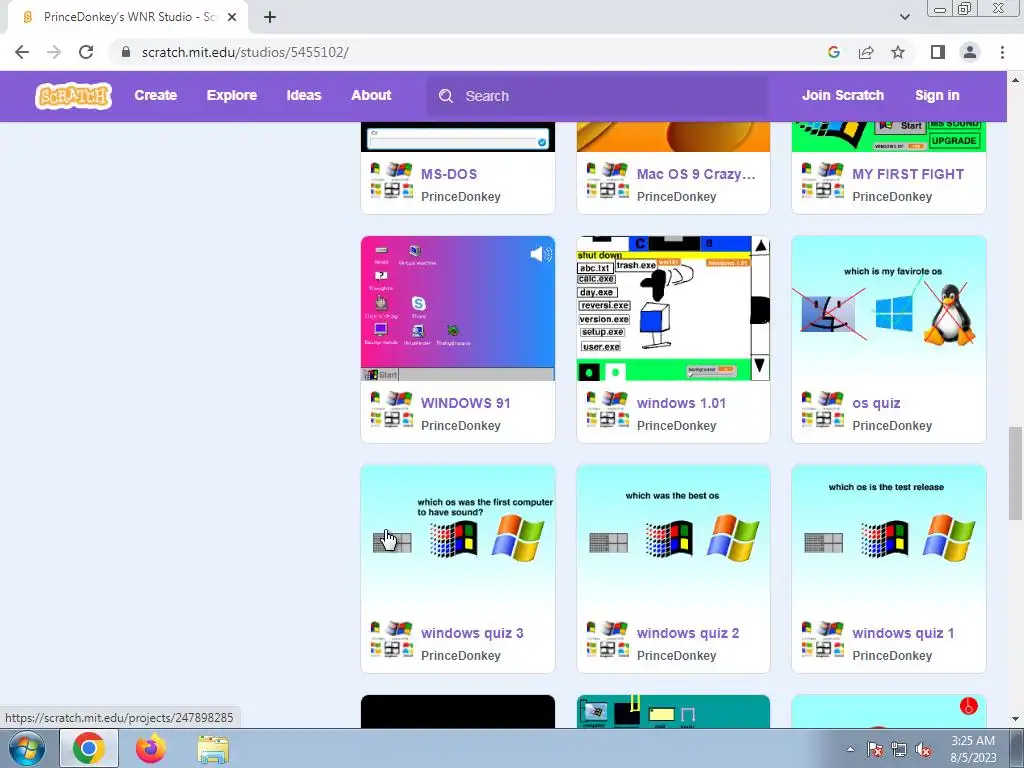Click the muted volume tray icon

pyautogui.click(x=923, y=750)
